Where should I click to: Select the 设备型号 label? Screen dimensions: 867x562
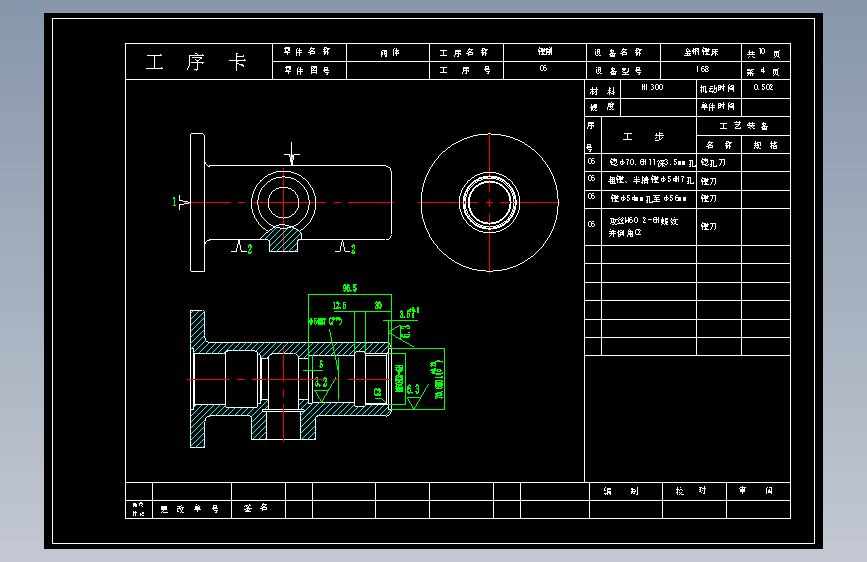pos(618,71)
